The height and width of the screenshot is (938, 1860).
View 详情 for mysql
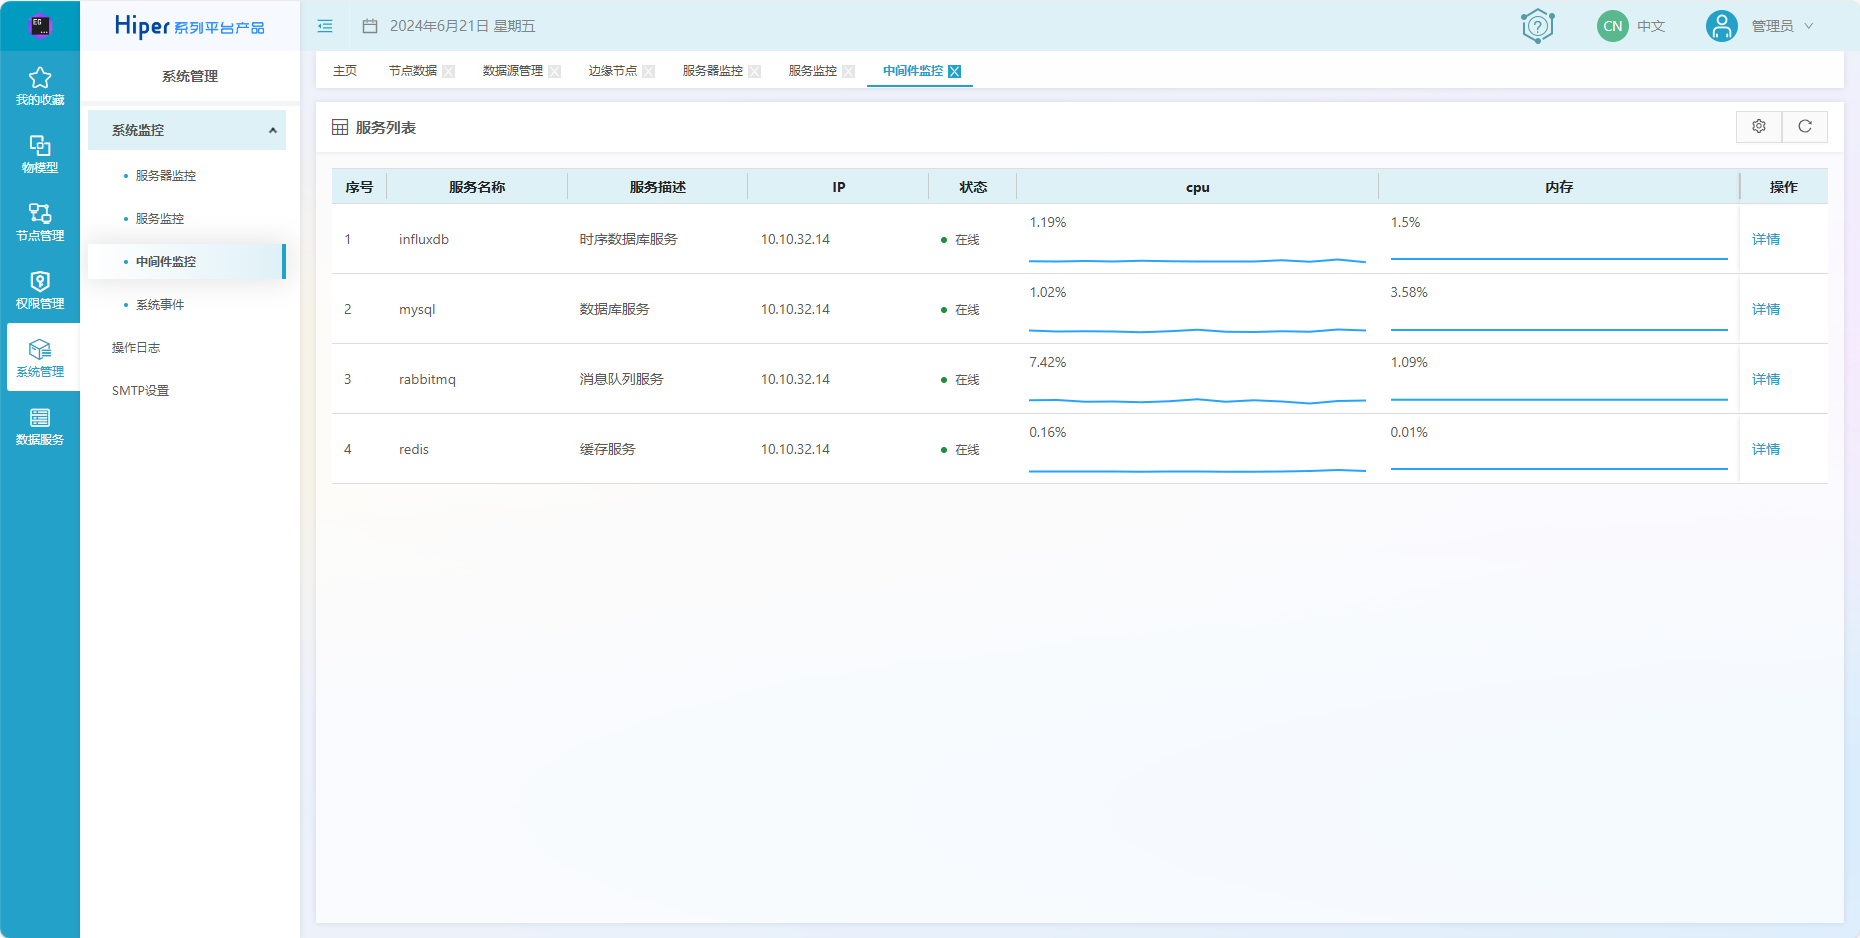[1766, 309]
